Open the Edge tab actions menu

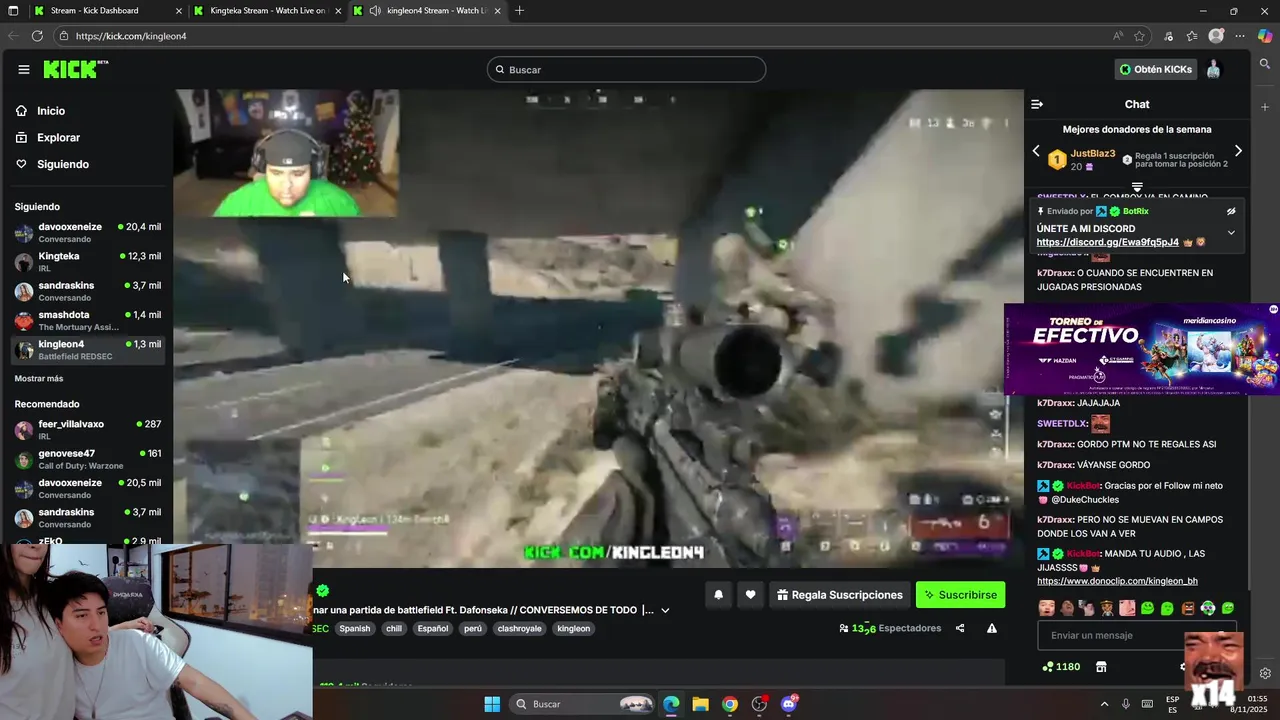(x=13, y=11)
